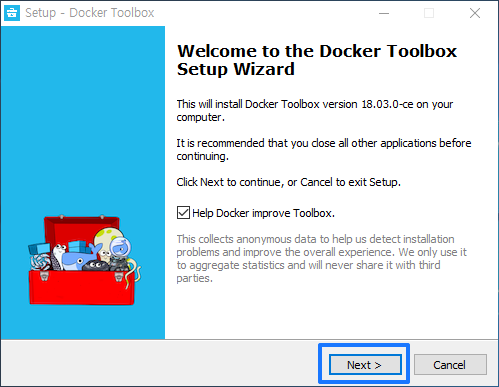Image resolution: width=499 pixels, height=387 pixels.
Task: Click the 'Help Docker improve Toolbox.' label text
Action: pos(263,213)
